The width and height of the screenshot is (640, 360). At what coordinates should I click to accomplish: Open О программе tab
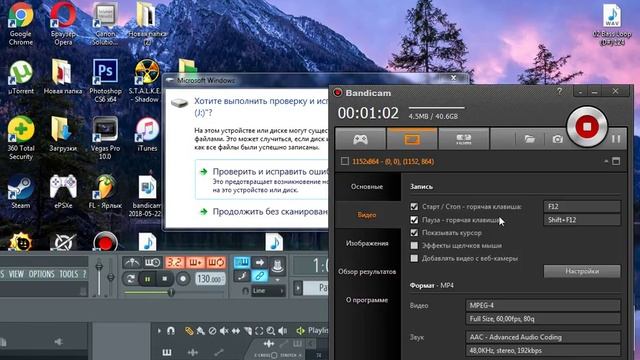coord(367,300)
